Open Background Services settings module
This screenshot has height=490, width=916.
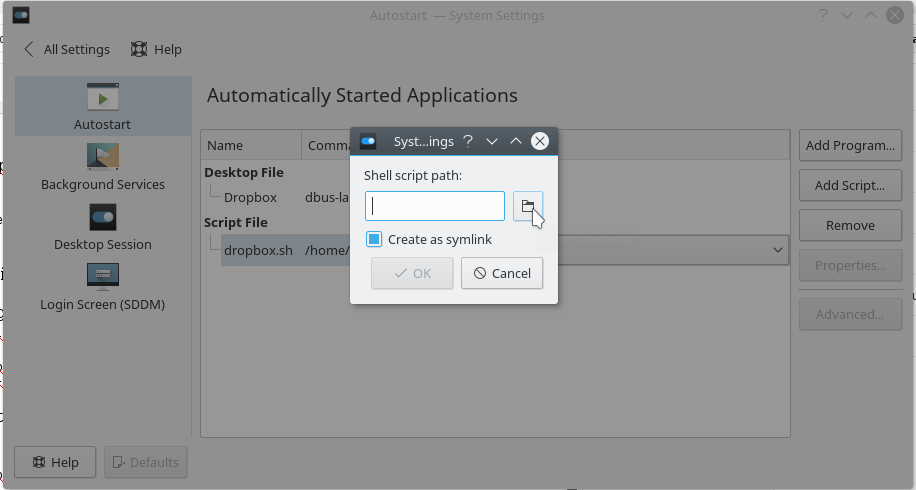(103, 167)
